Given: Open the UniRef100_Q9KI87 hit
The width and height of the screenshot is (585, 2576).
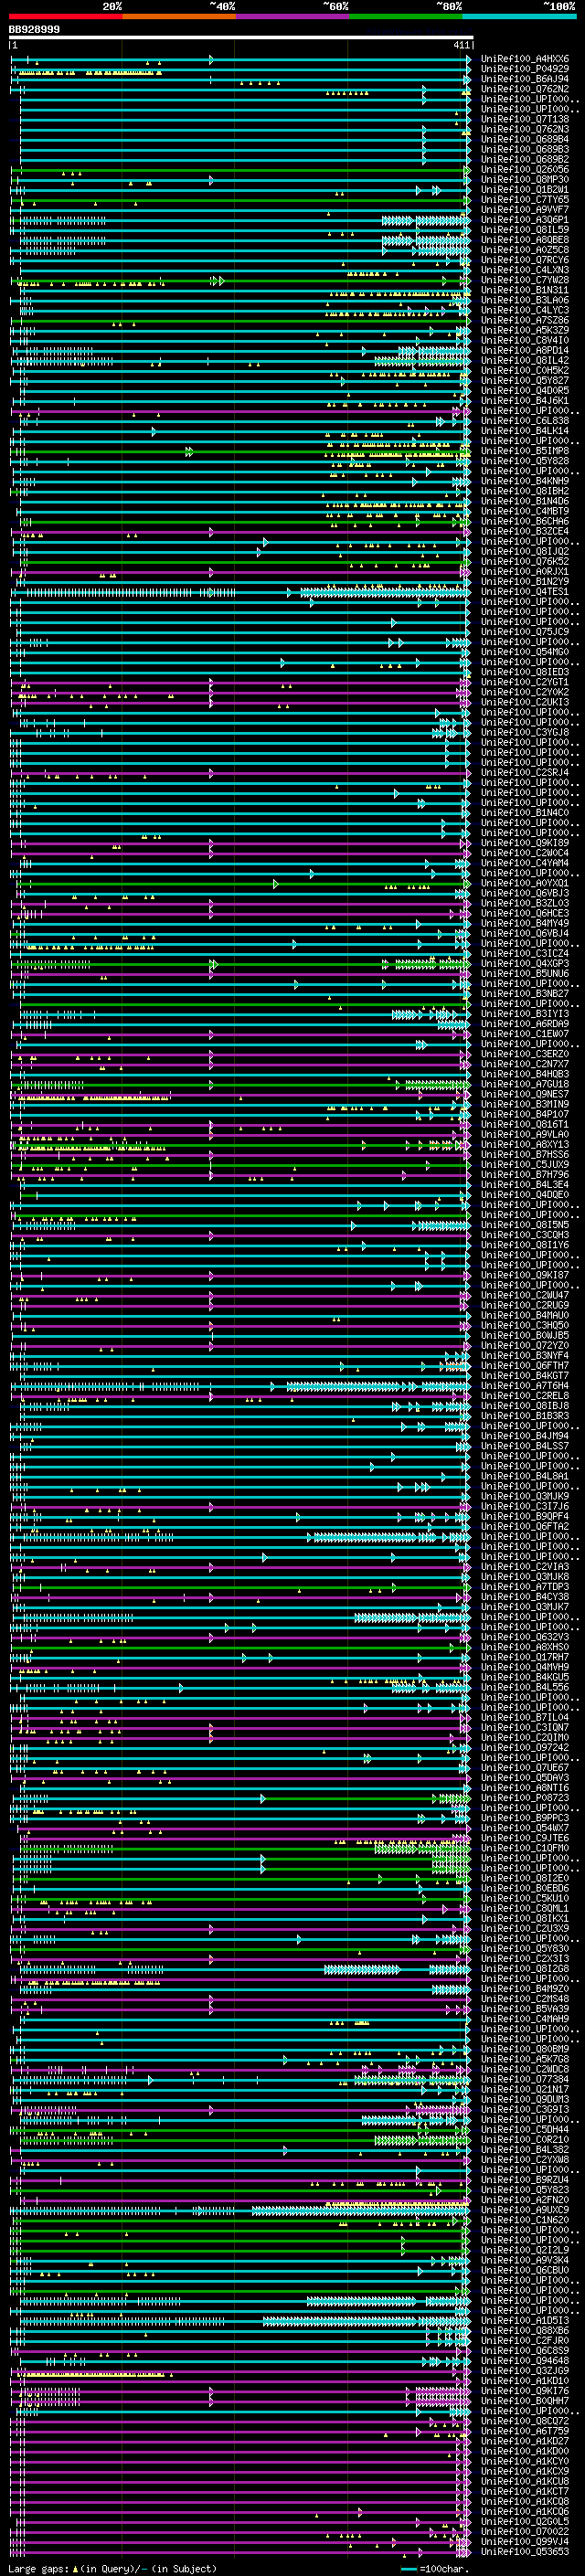Looking at the screenshot, I should (x=525, y=1275).
